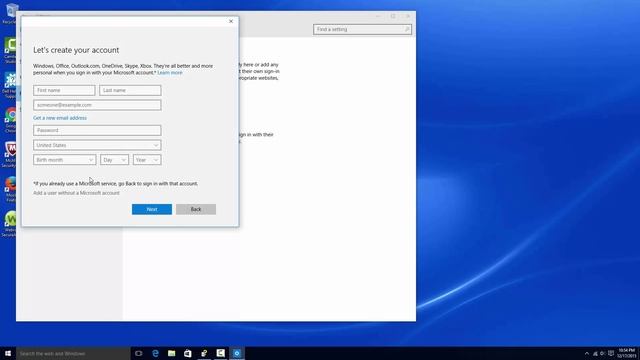
Task: Click the someone@example.com email field
Action: (x=97, y=105)
